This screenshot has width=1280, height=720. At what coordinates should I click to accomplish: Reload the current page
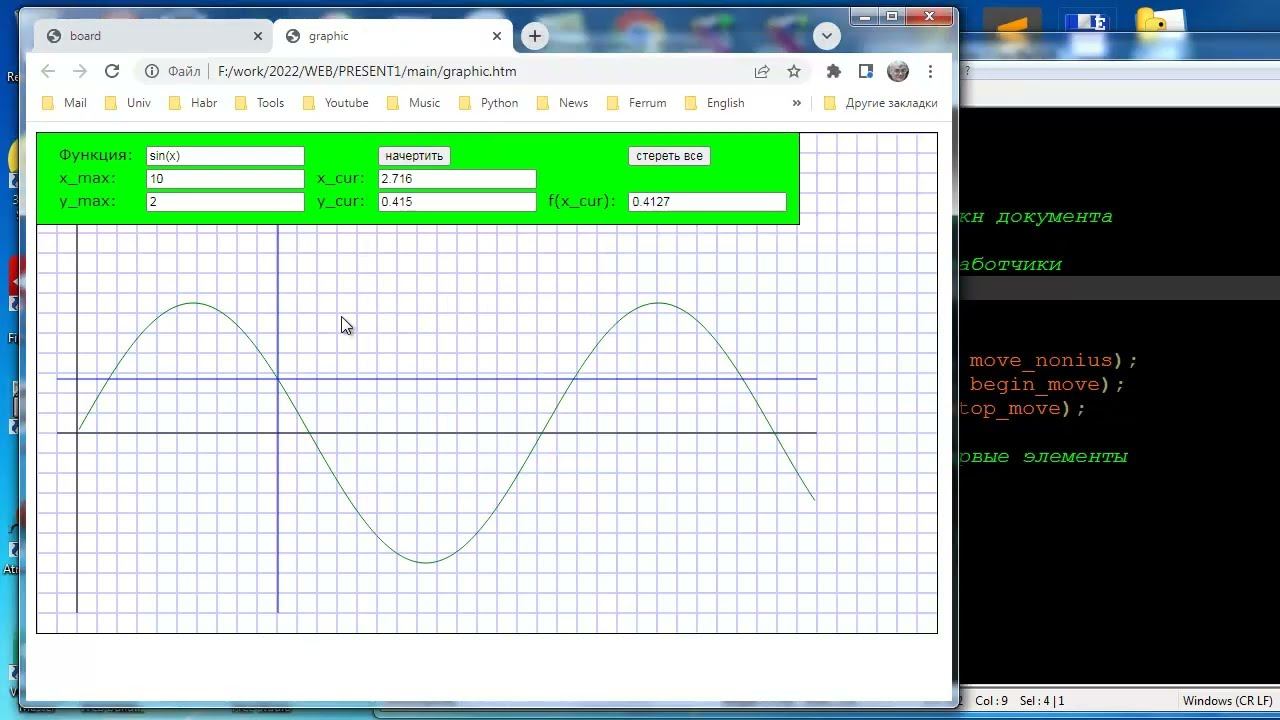pyautogui.click(x=112, y=71)
